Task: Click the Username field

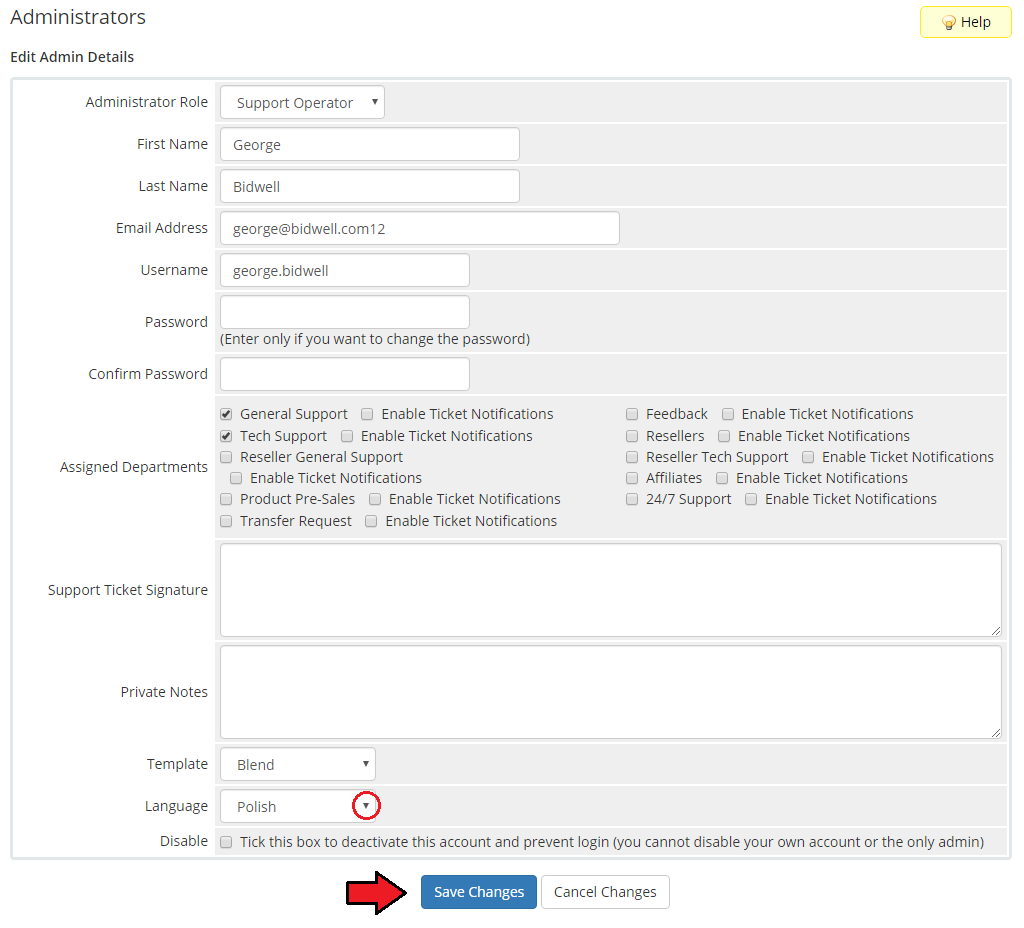Action: pyautogui.click(x=344, y=270)
